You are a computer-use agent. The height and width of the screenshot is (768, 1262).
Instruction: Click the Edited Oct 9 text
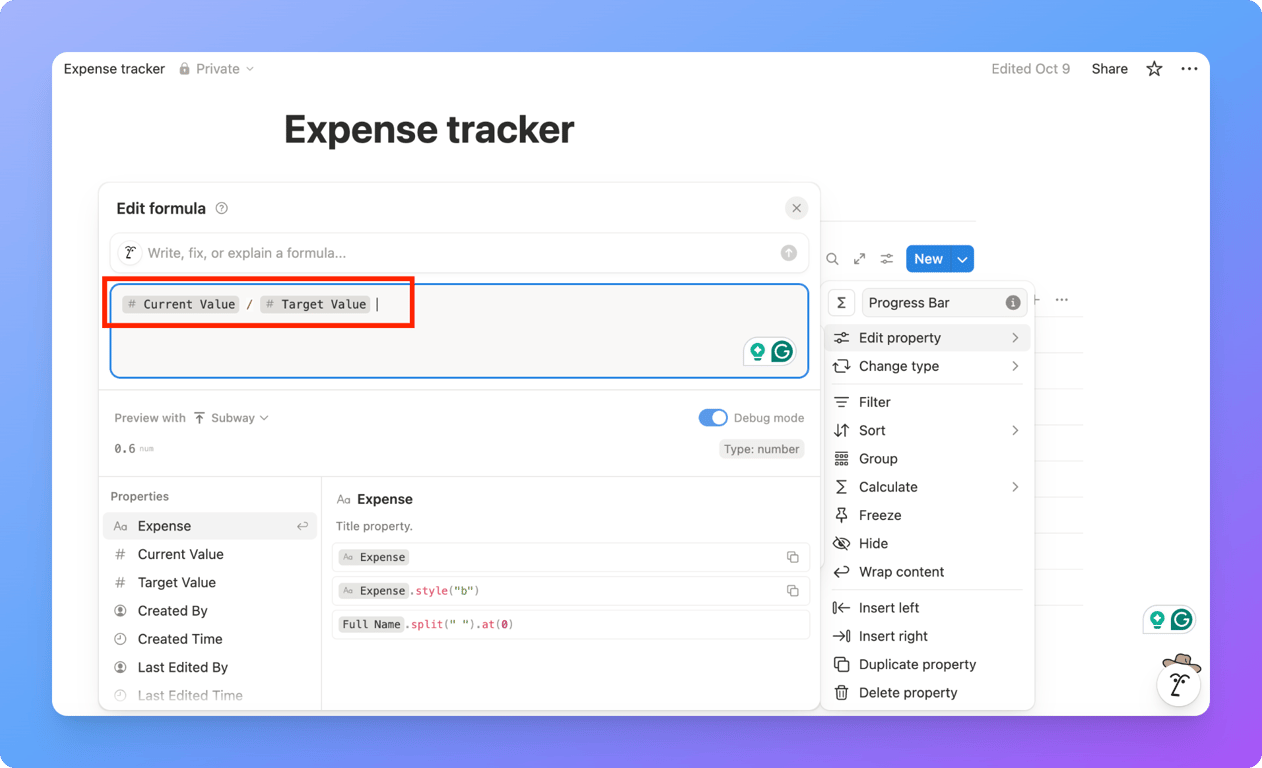1030,69
